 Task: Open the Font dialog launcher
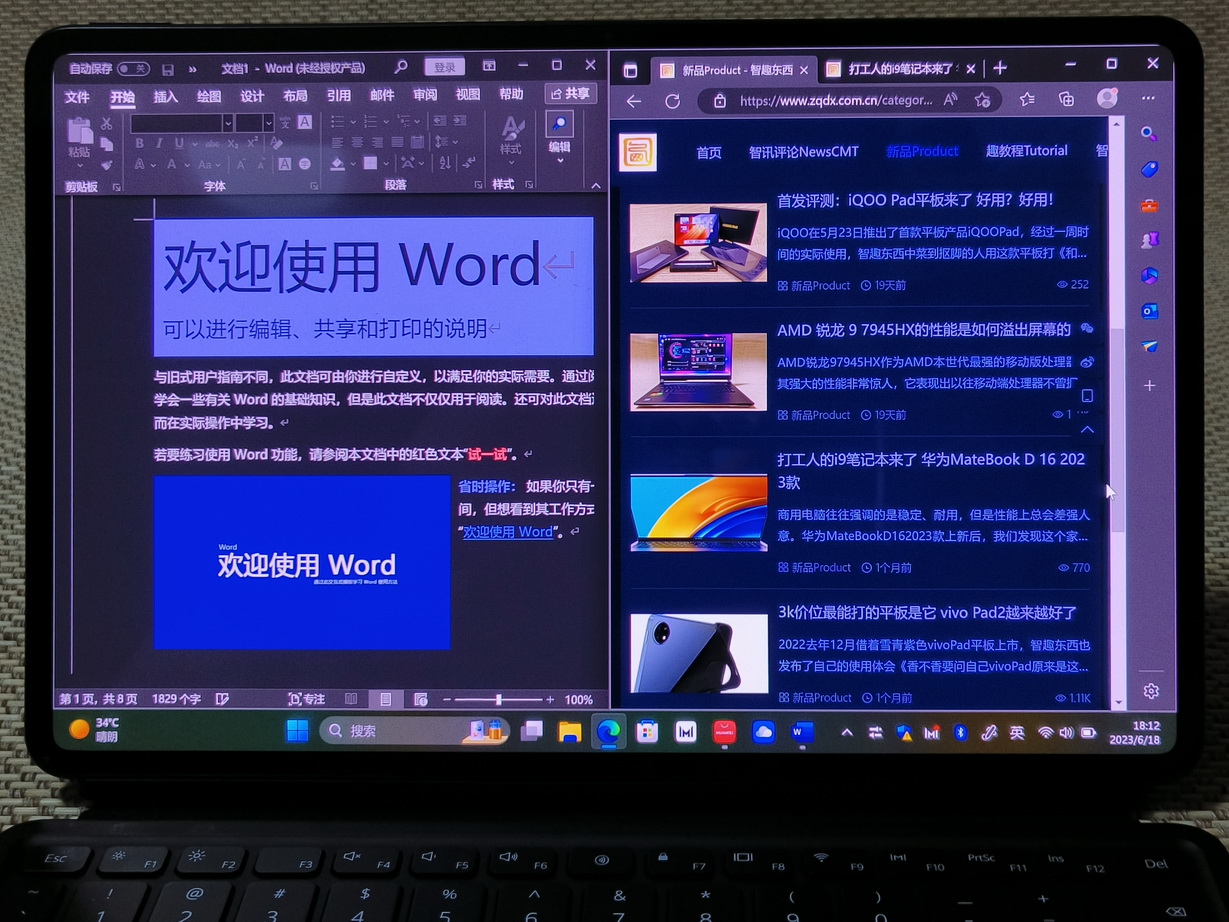point(314,187)
